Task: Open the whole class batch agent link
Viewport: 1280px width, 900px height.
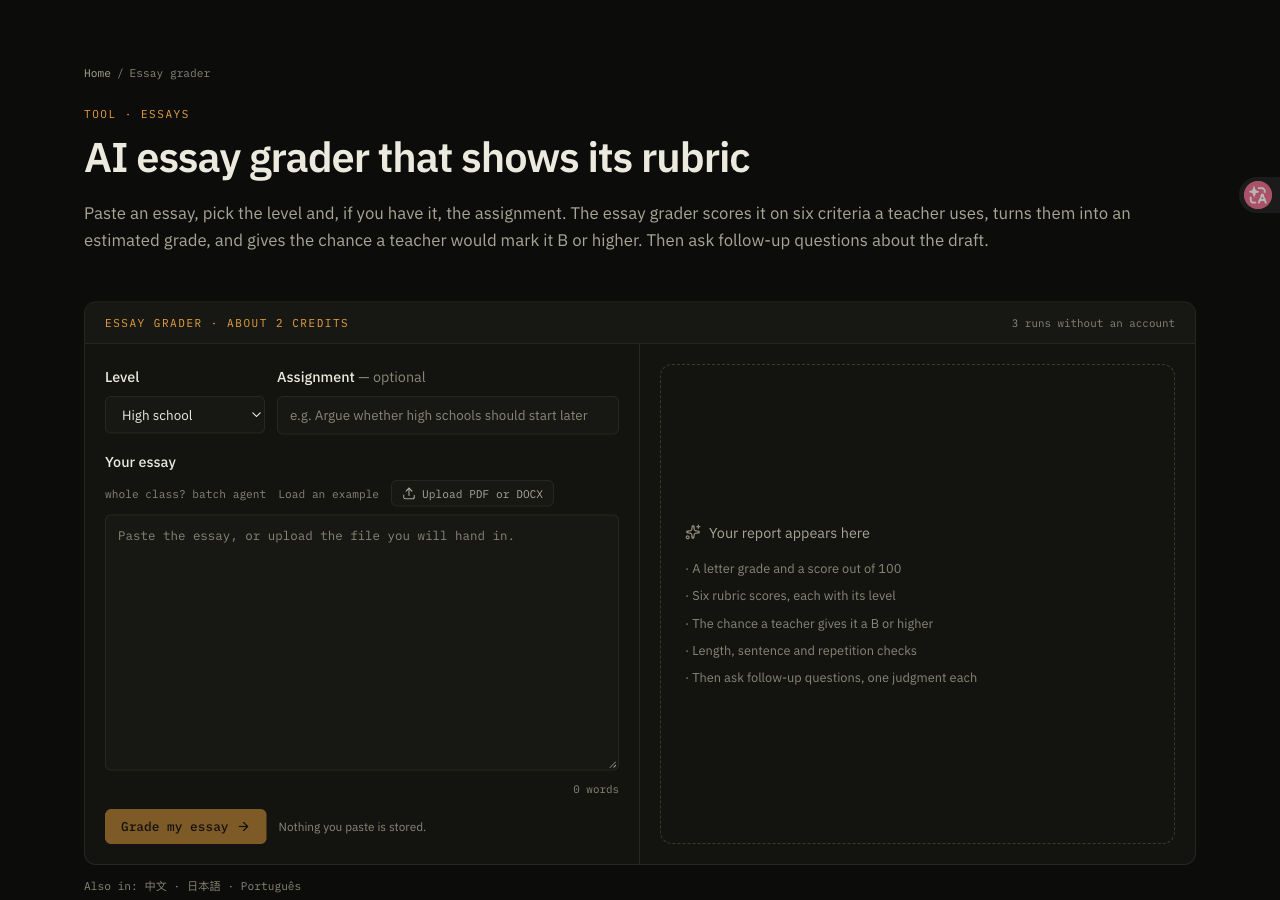Action: coord(185,494)
